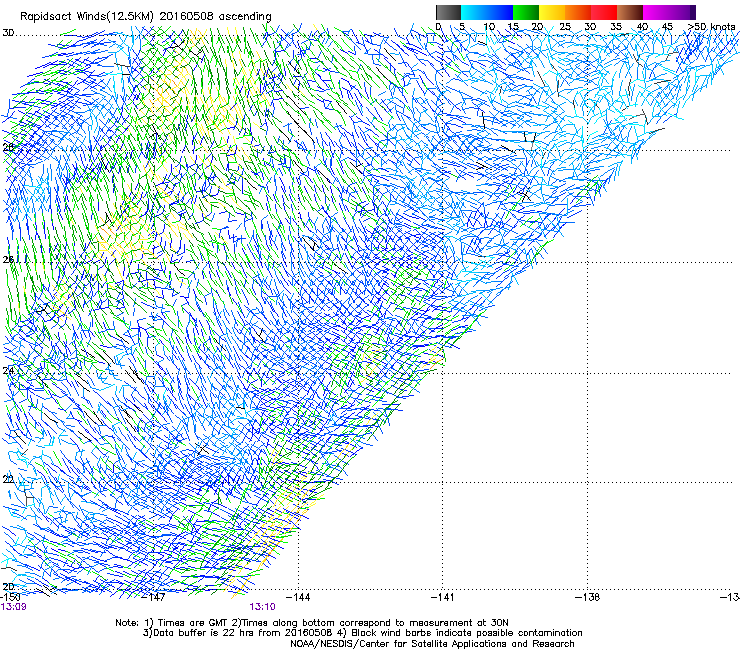
Task: Click the '>50 knots' legend label
Action: pos(711,26)
